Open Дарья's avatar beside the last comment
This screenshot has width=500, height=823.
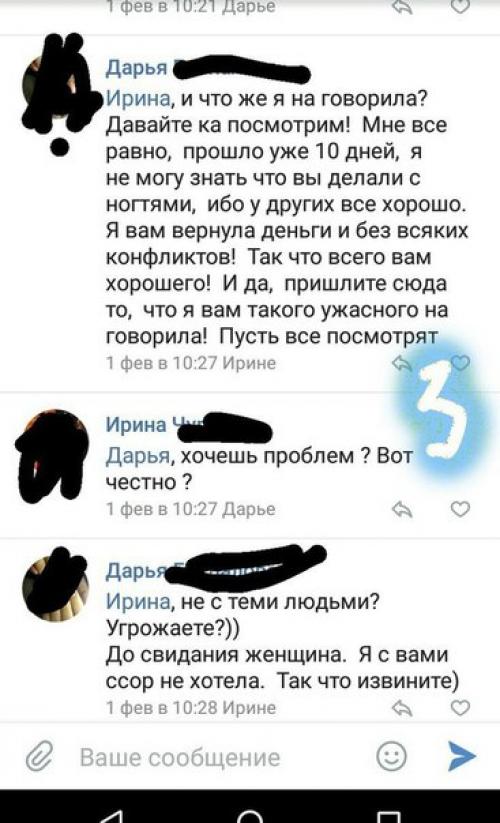pos(55,587)
